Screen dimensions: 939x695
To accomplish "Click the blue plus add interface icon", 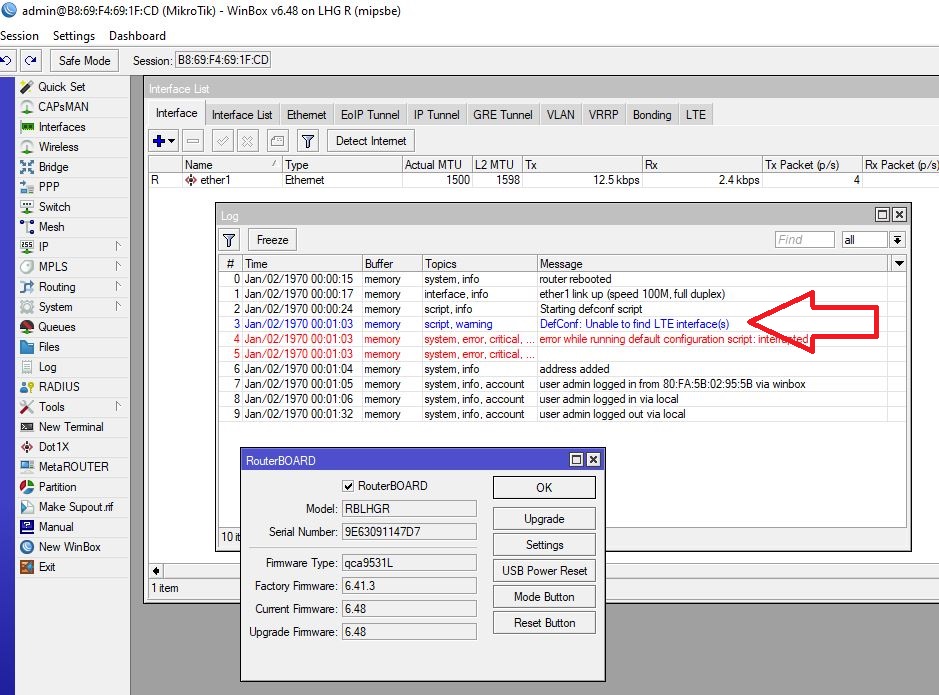I will tap(160, 141).
